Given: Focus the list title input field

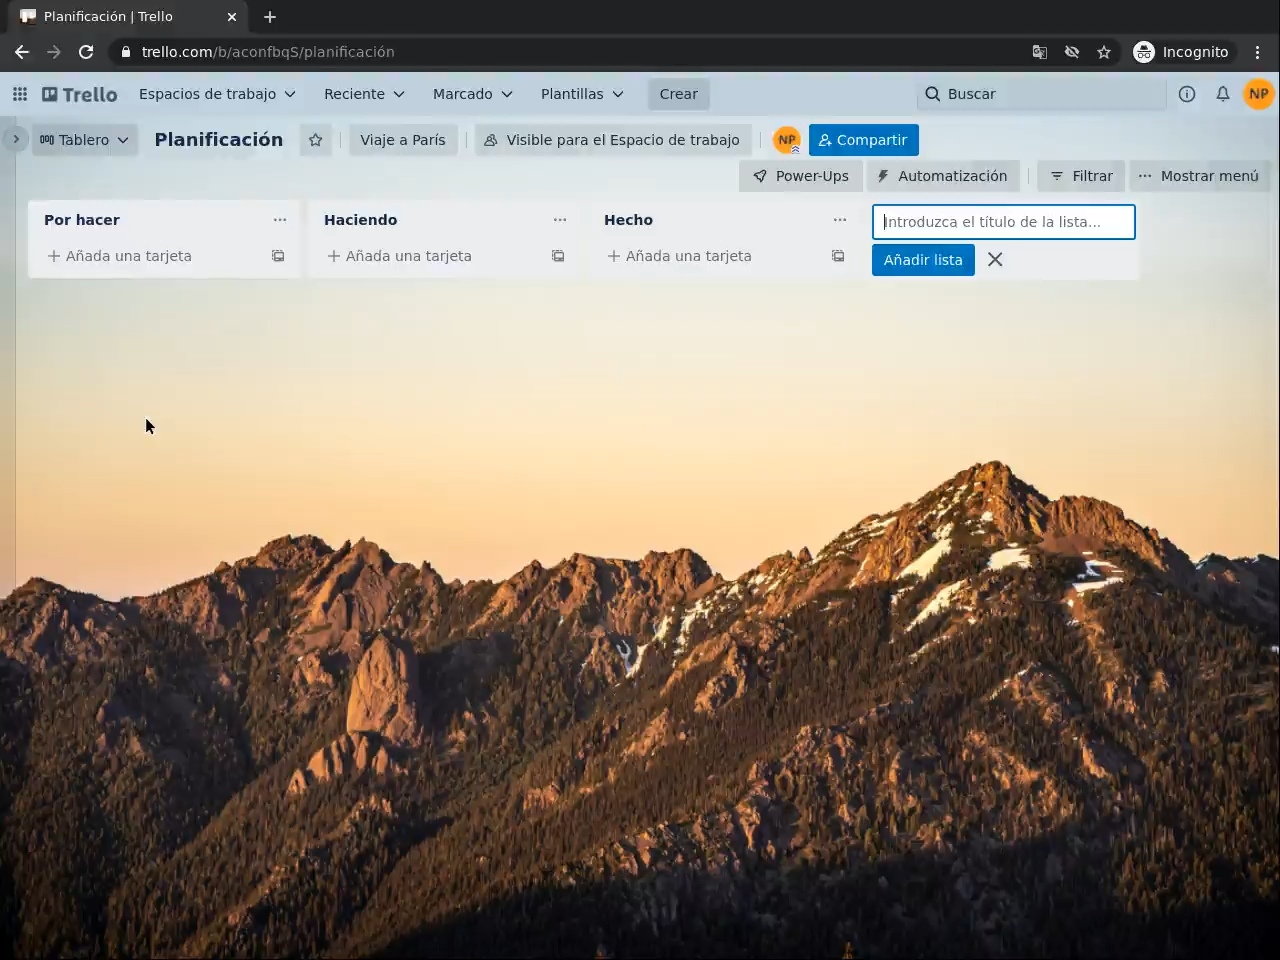Looking at the screenshot, I should [1004, 222].
